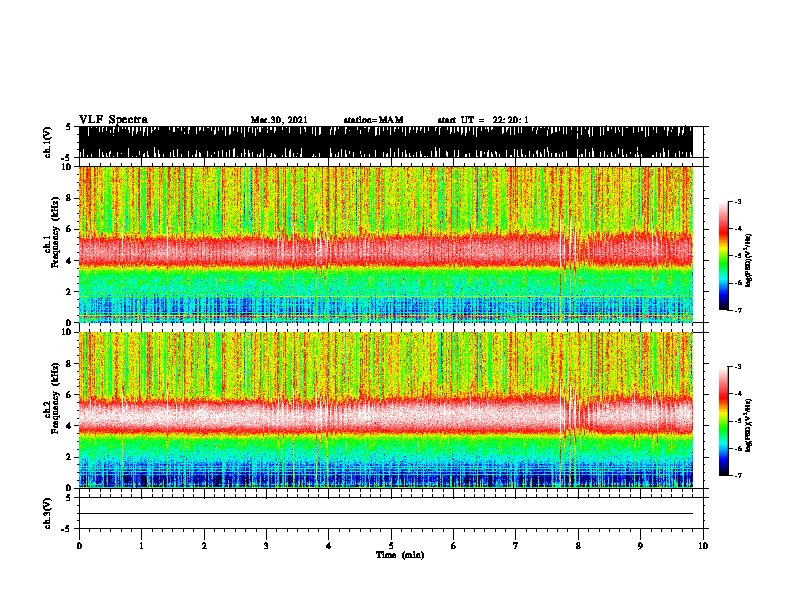
Task: Click the ch.2 color scale 'log(PSD)' unit label
Action: click(749, 425)
